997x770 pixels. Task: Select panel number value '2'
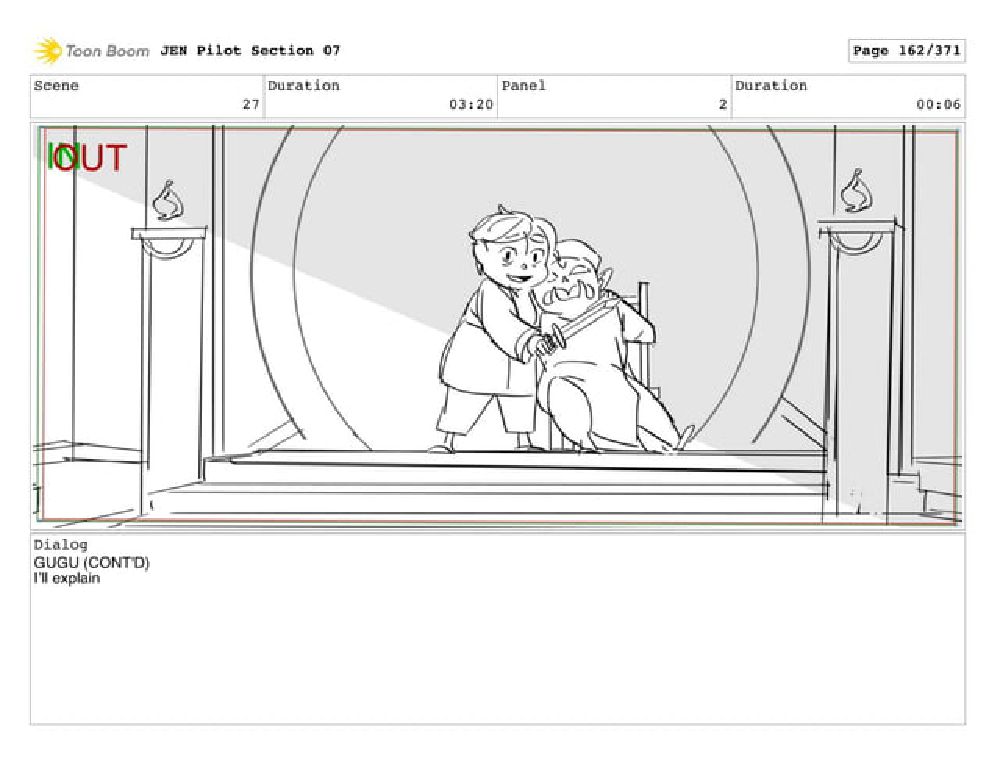click(x=722, y=104)
